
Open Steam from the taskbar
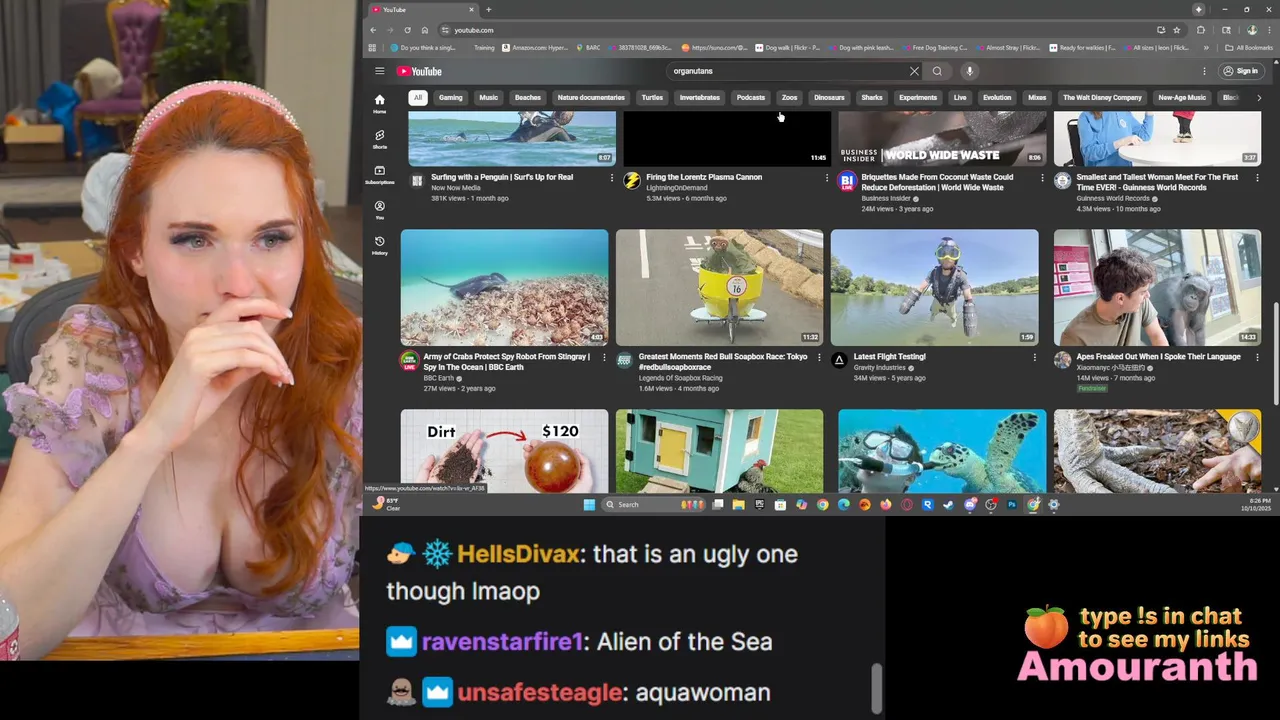[949, 504]
